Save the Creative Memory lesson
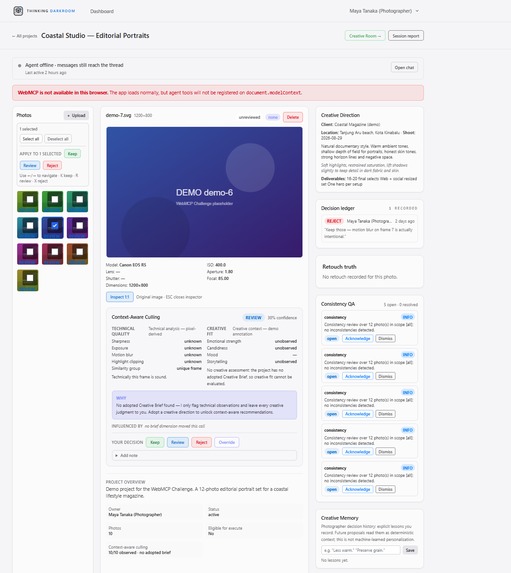511x573 pixels. (410, 550)
